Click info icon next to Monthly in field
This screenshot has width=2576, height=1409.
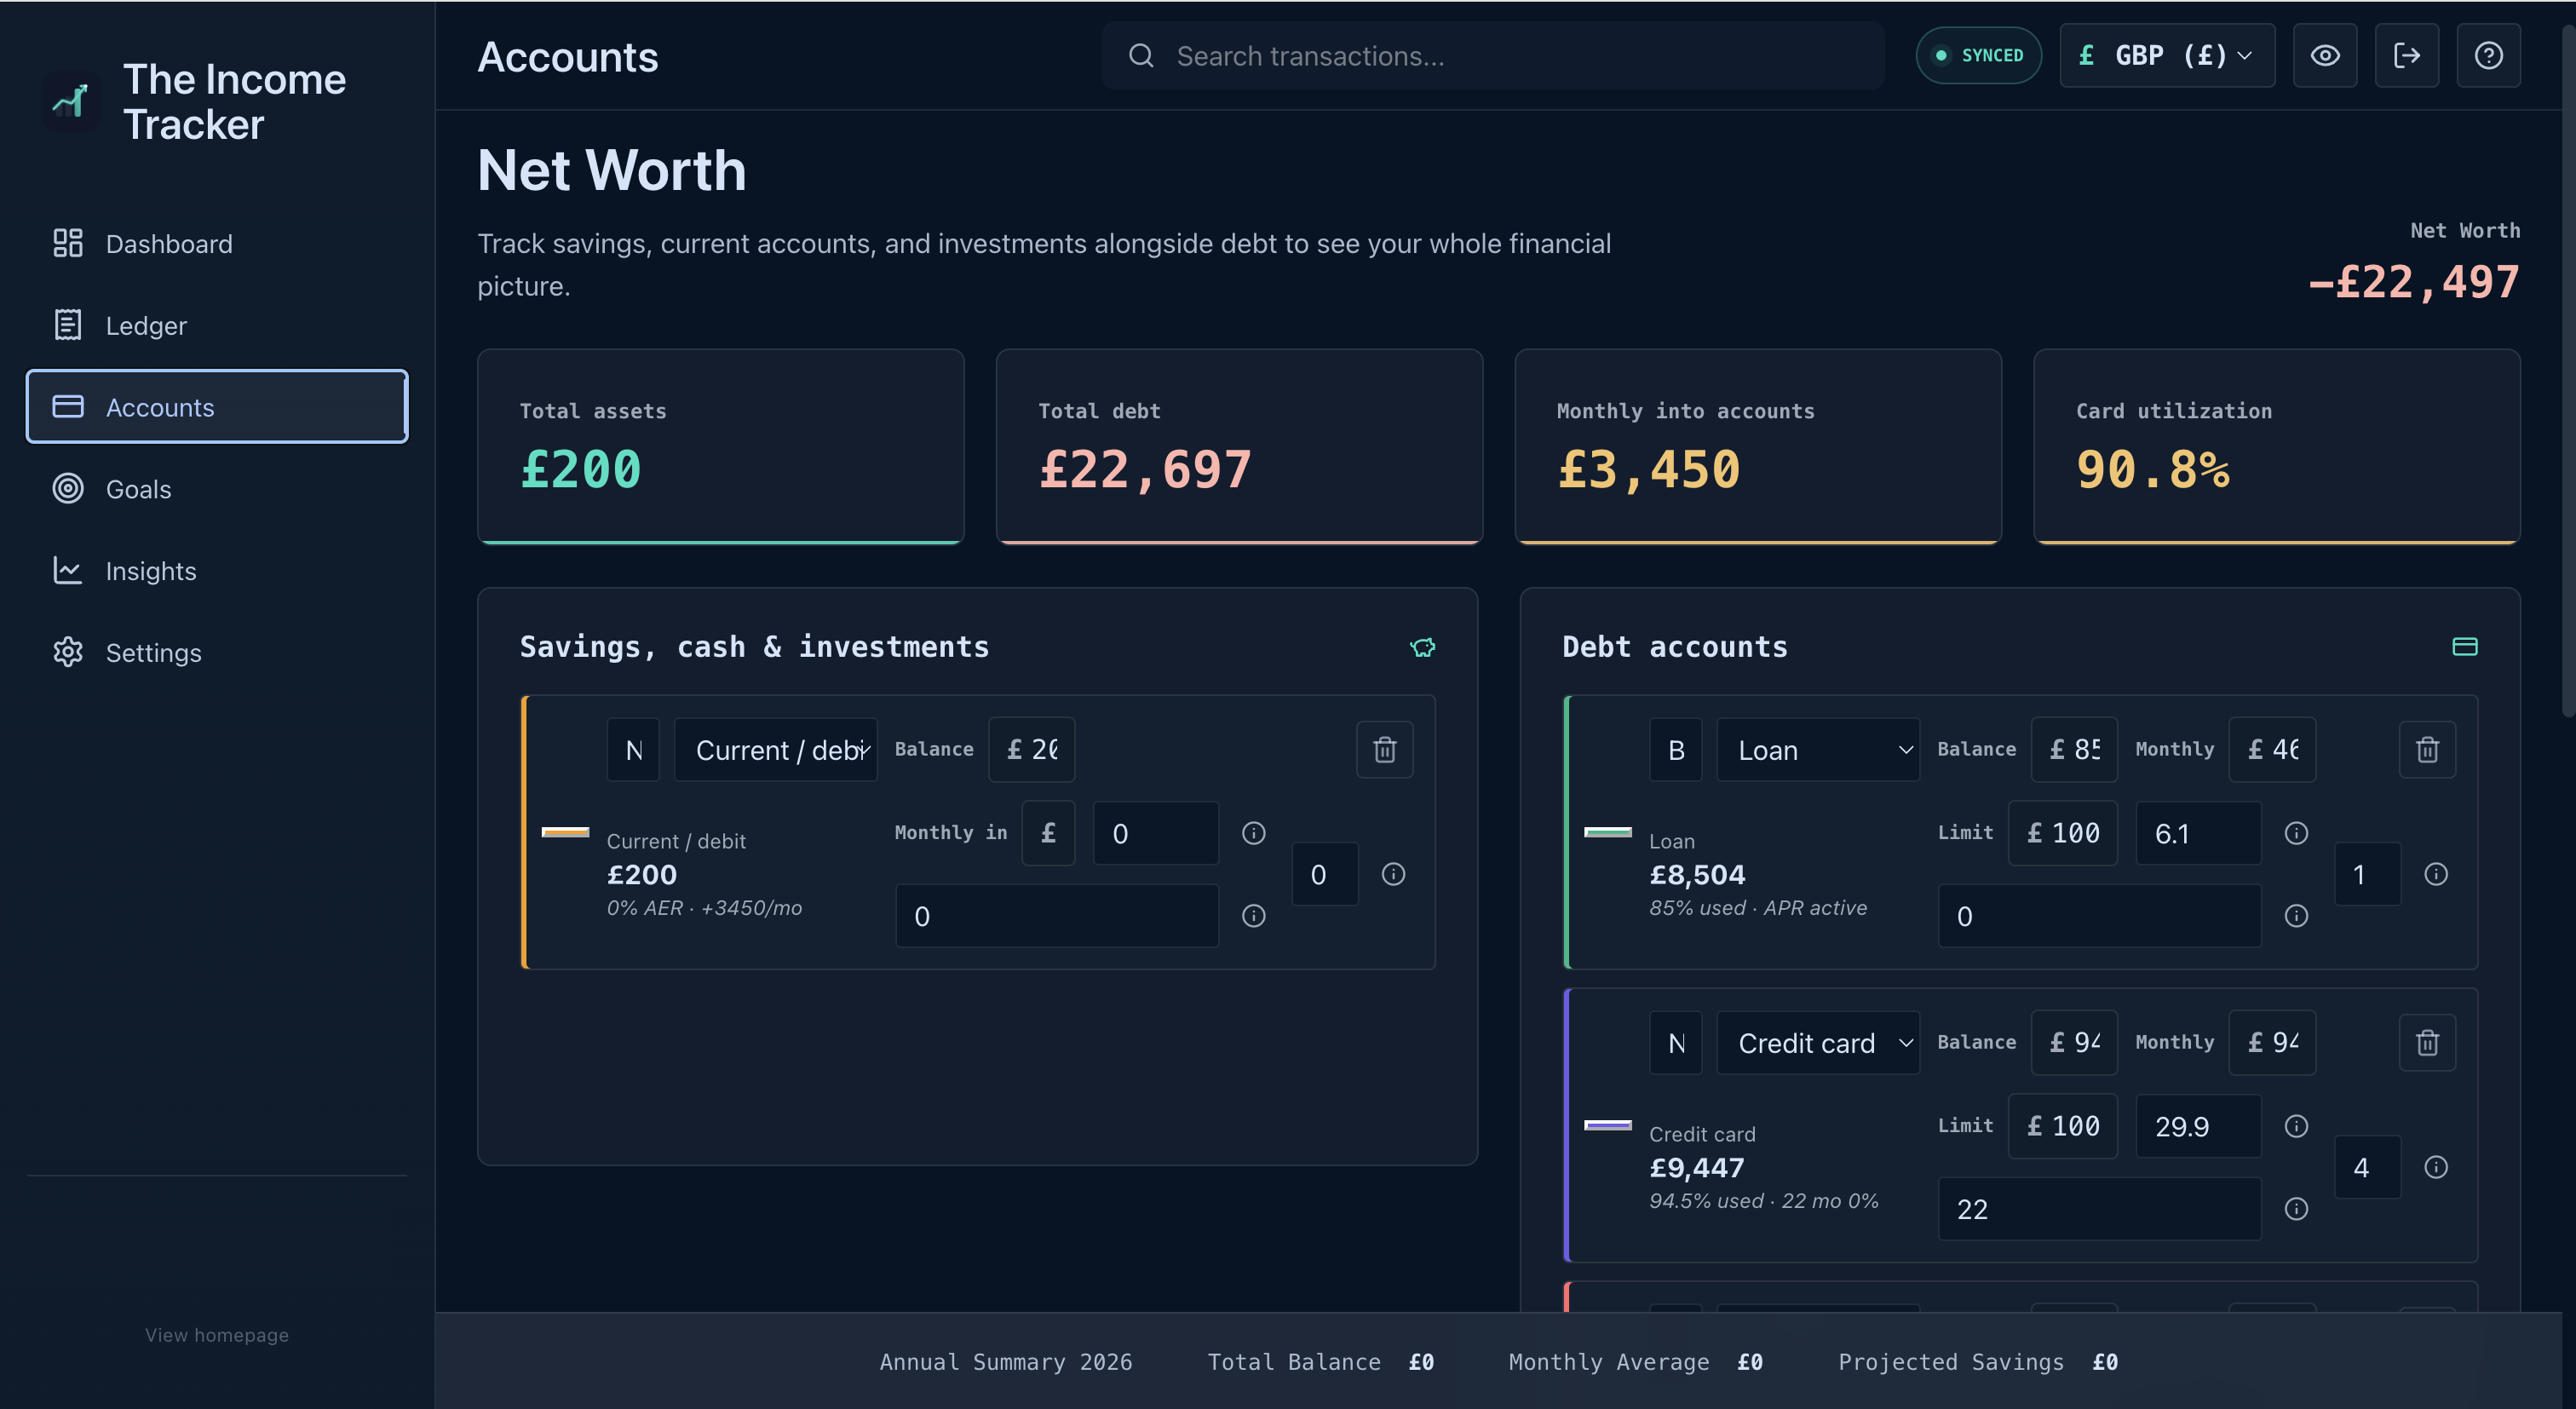click(1253, 833)
